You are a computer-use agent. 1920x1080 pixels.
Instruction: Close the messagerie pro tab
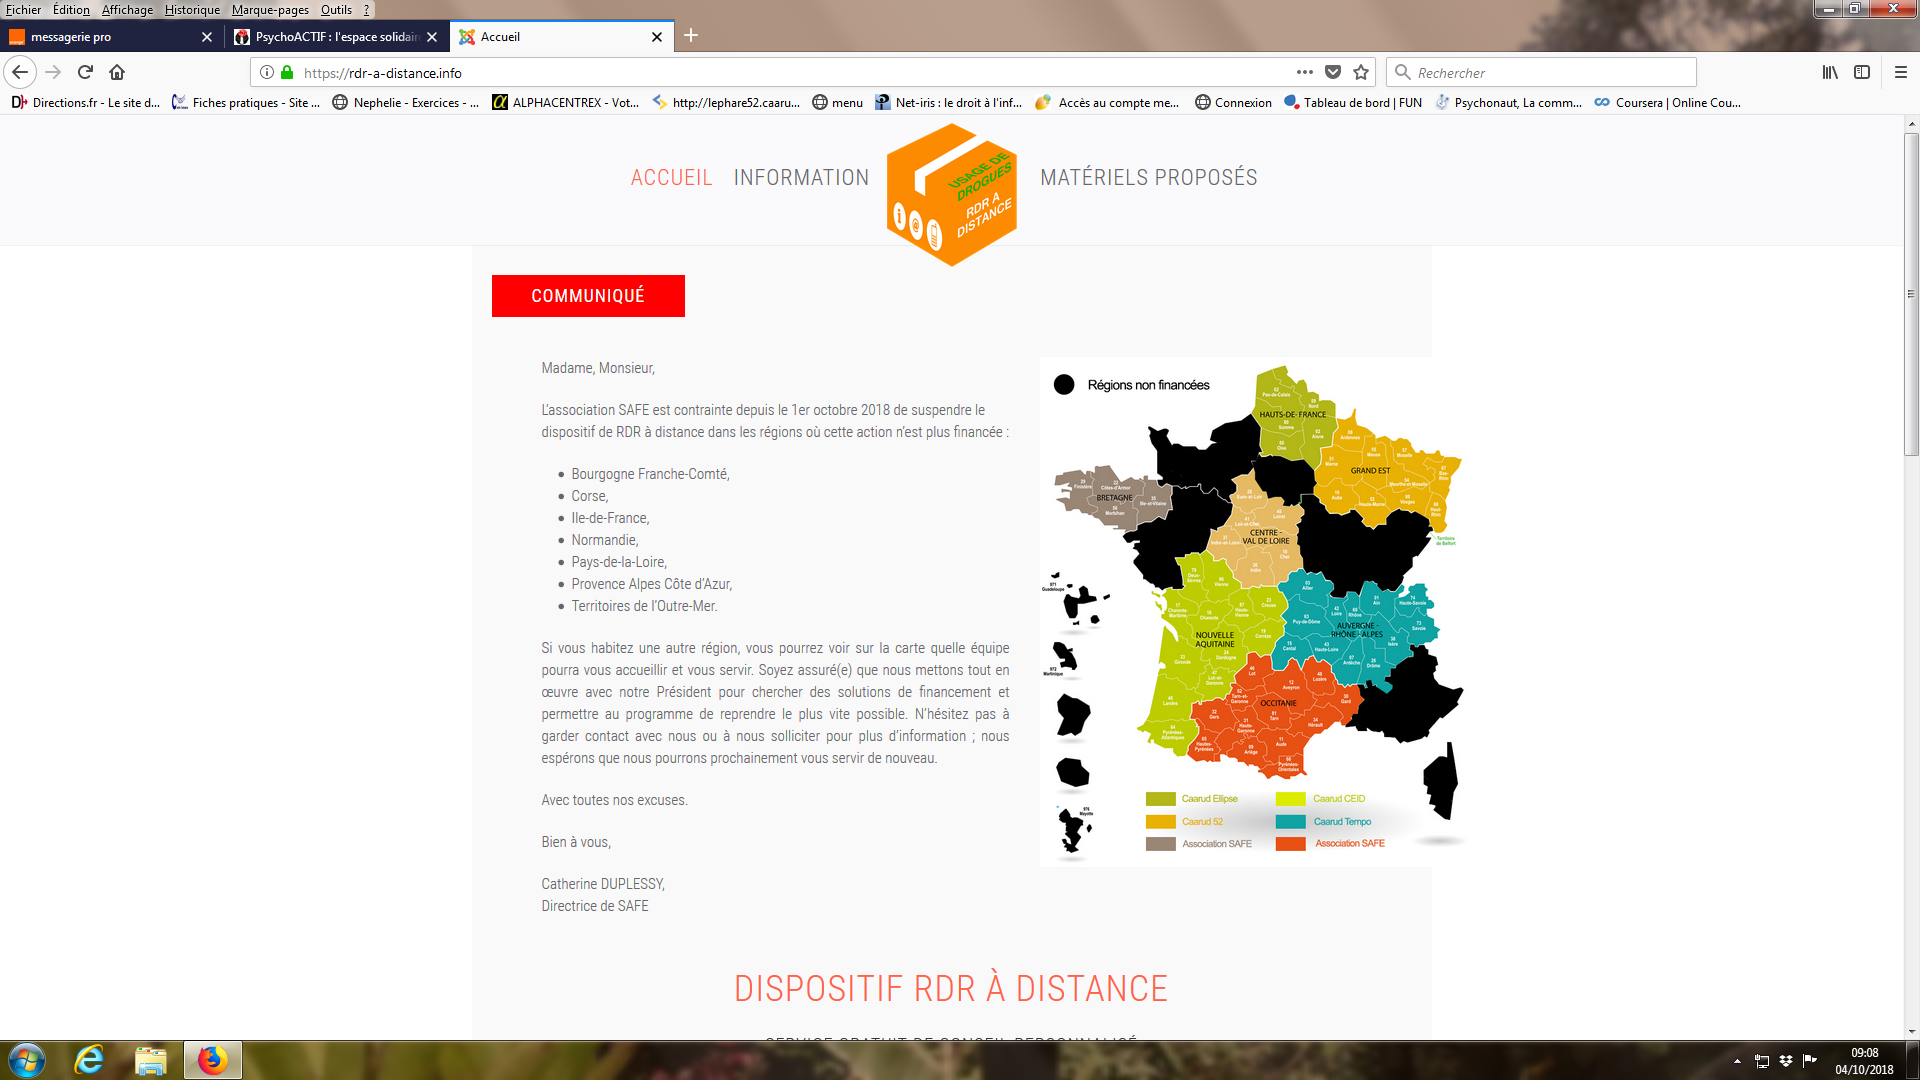tap(207, 37)
